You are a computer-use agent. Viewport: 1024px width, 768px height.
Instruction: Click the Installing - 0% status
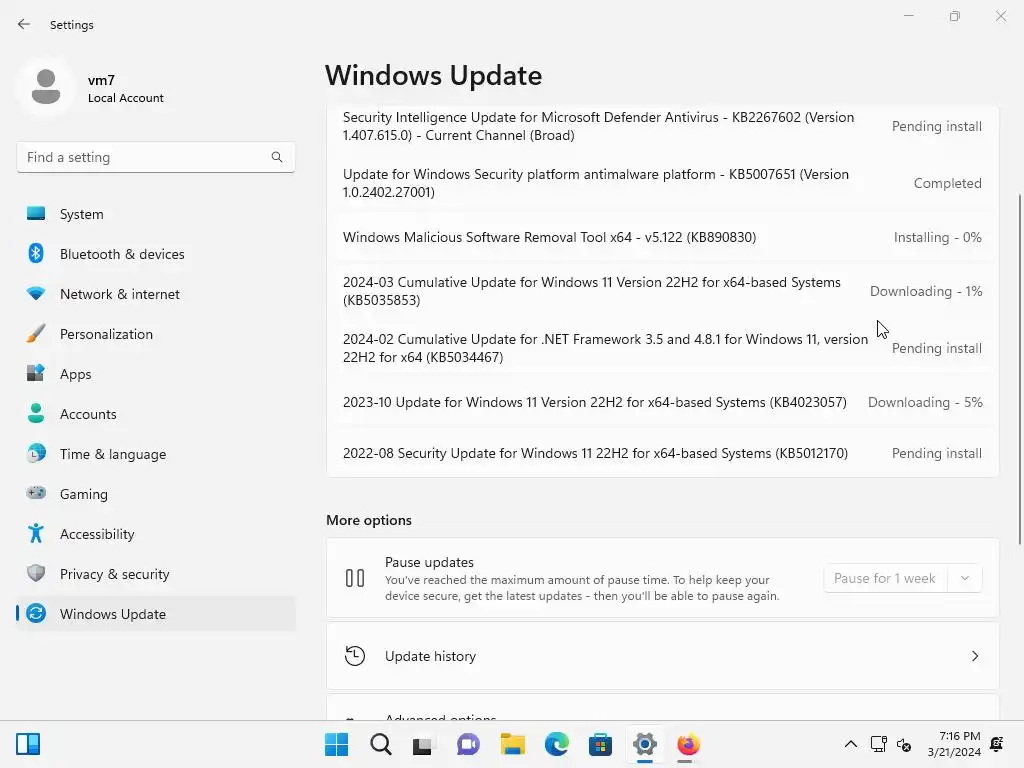pyautogui.click(x=937, y=237)
